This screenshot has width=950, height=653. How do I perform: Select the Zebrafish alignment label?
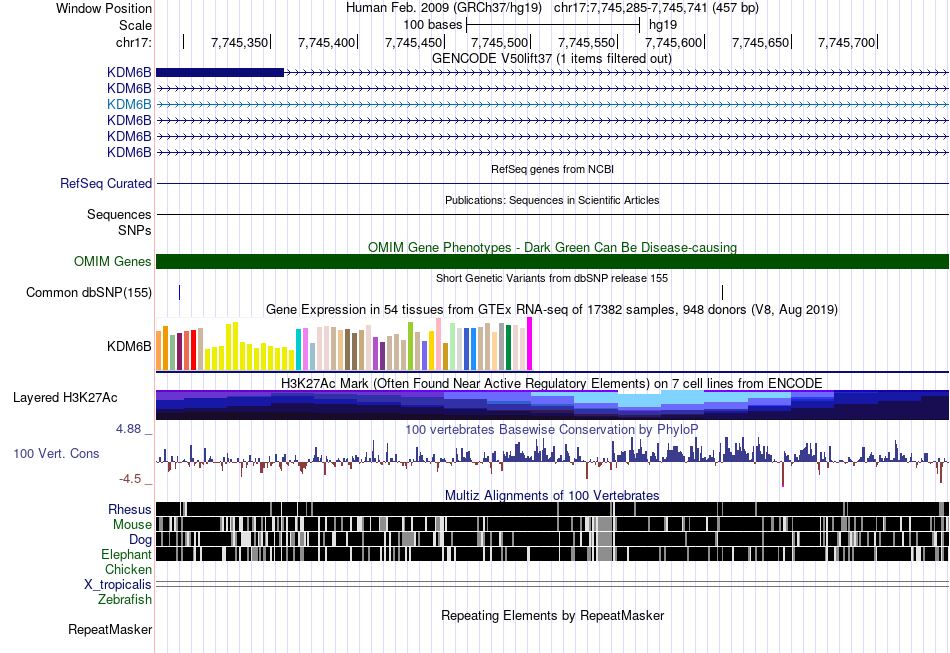pos(125,599)
